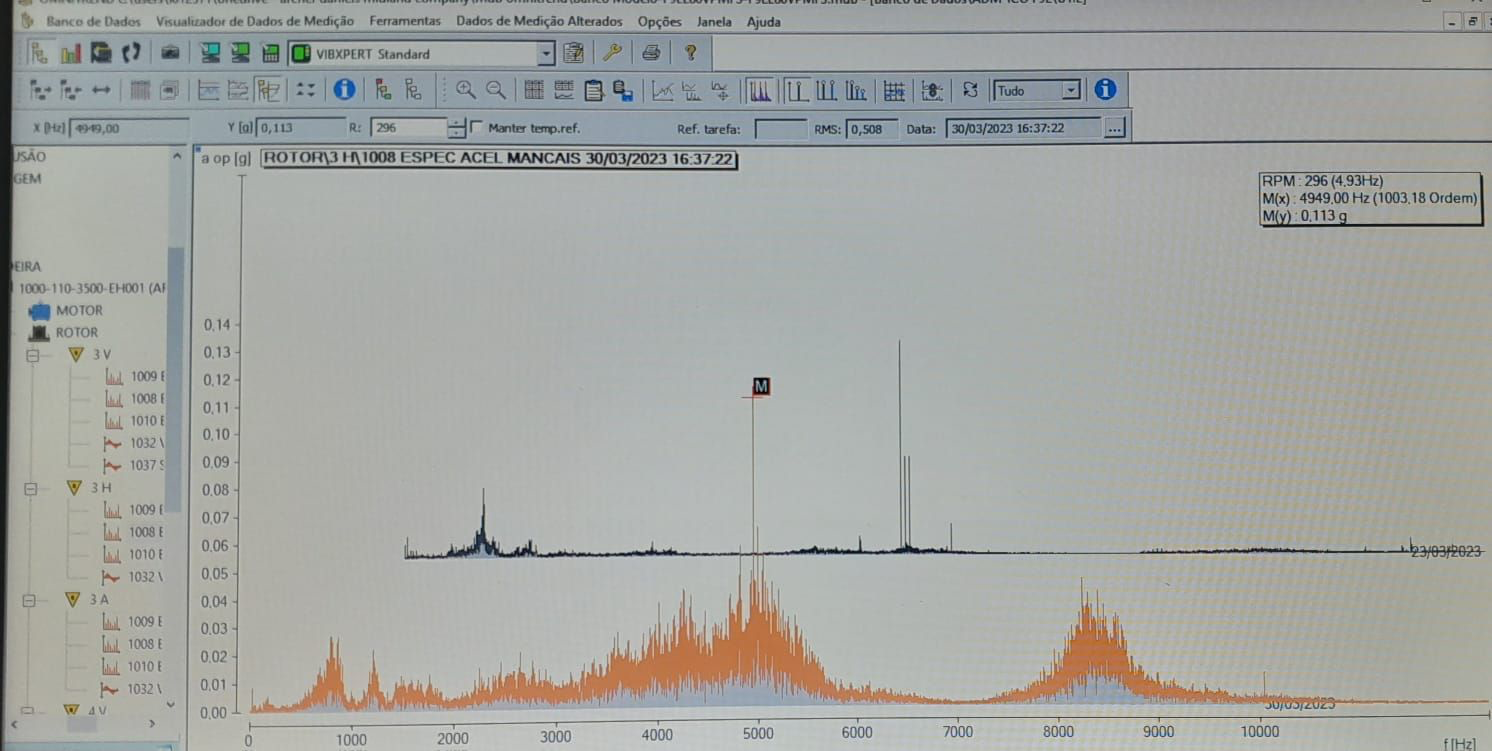Viewport: 1492px width, 751px height.
Task: Click the wrench tools icon
Action: 612,53
